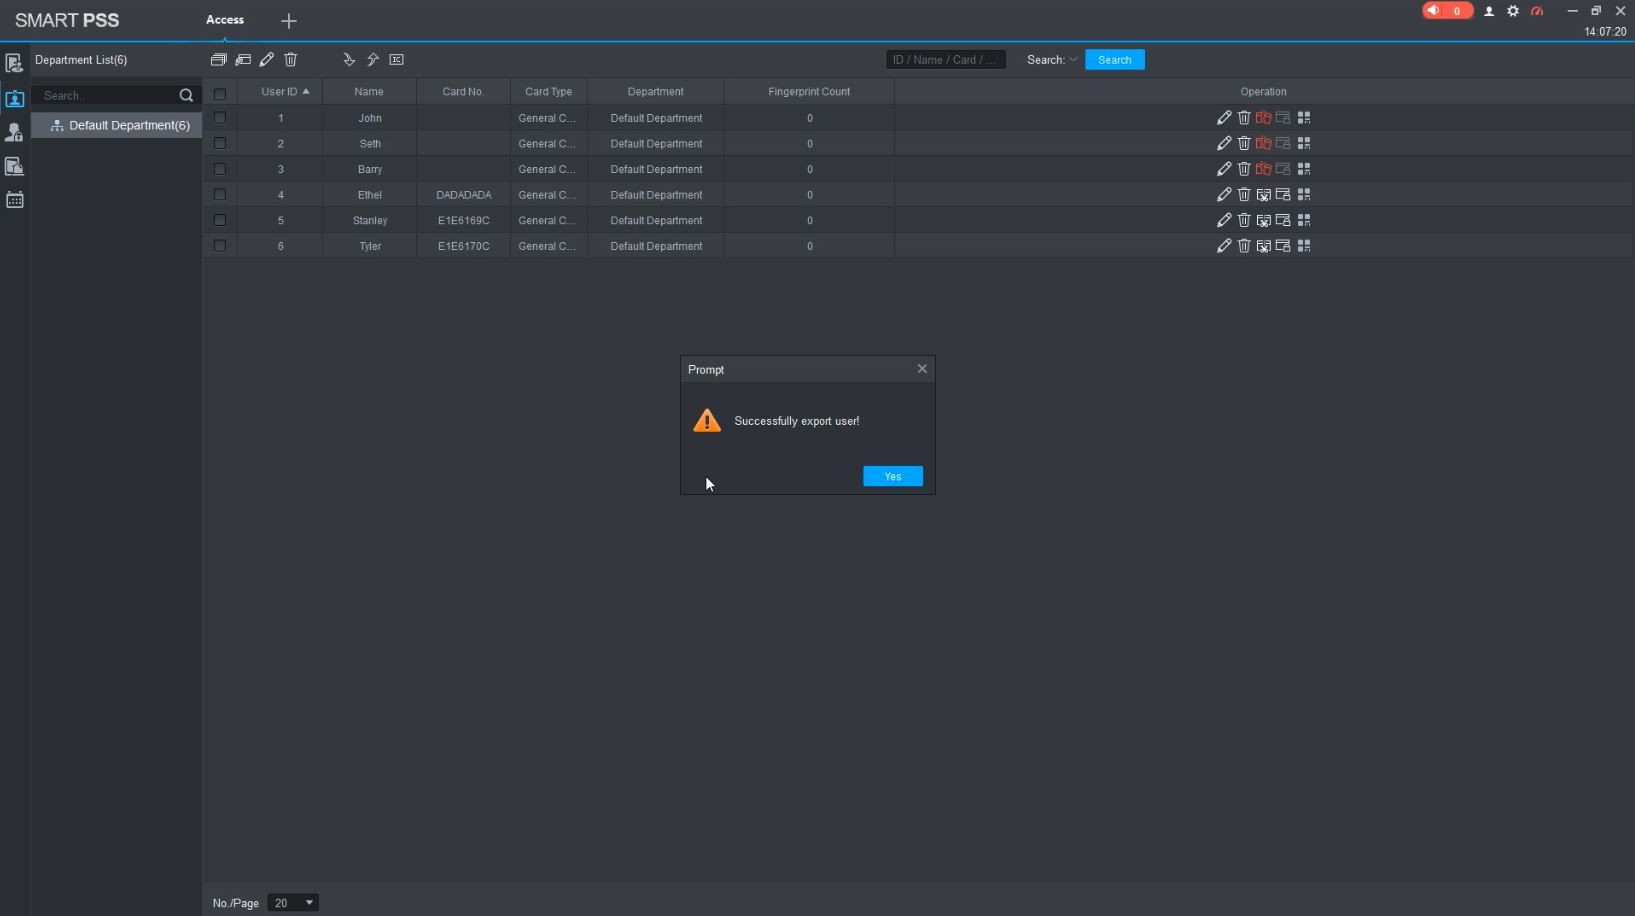Switch to the Access tab
Screen dimensions: 1635x916
pyautogui.click(x=225, y=20)
